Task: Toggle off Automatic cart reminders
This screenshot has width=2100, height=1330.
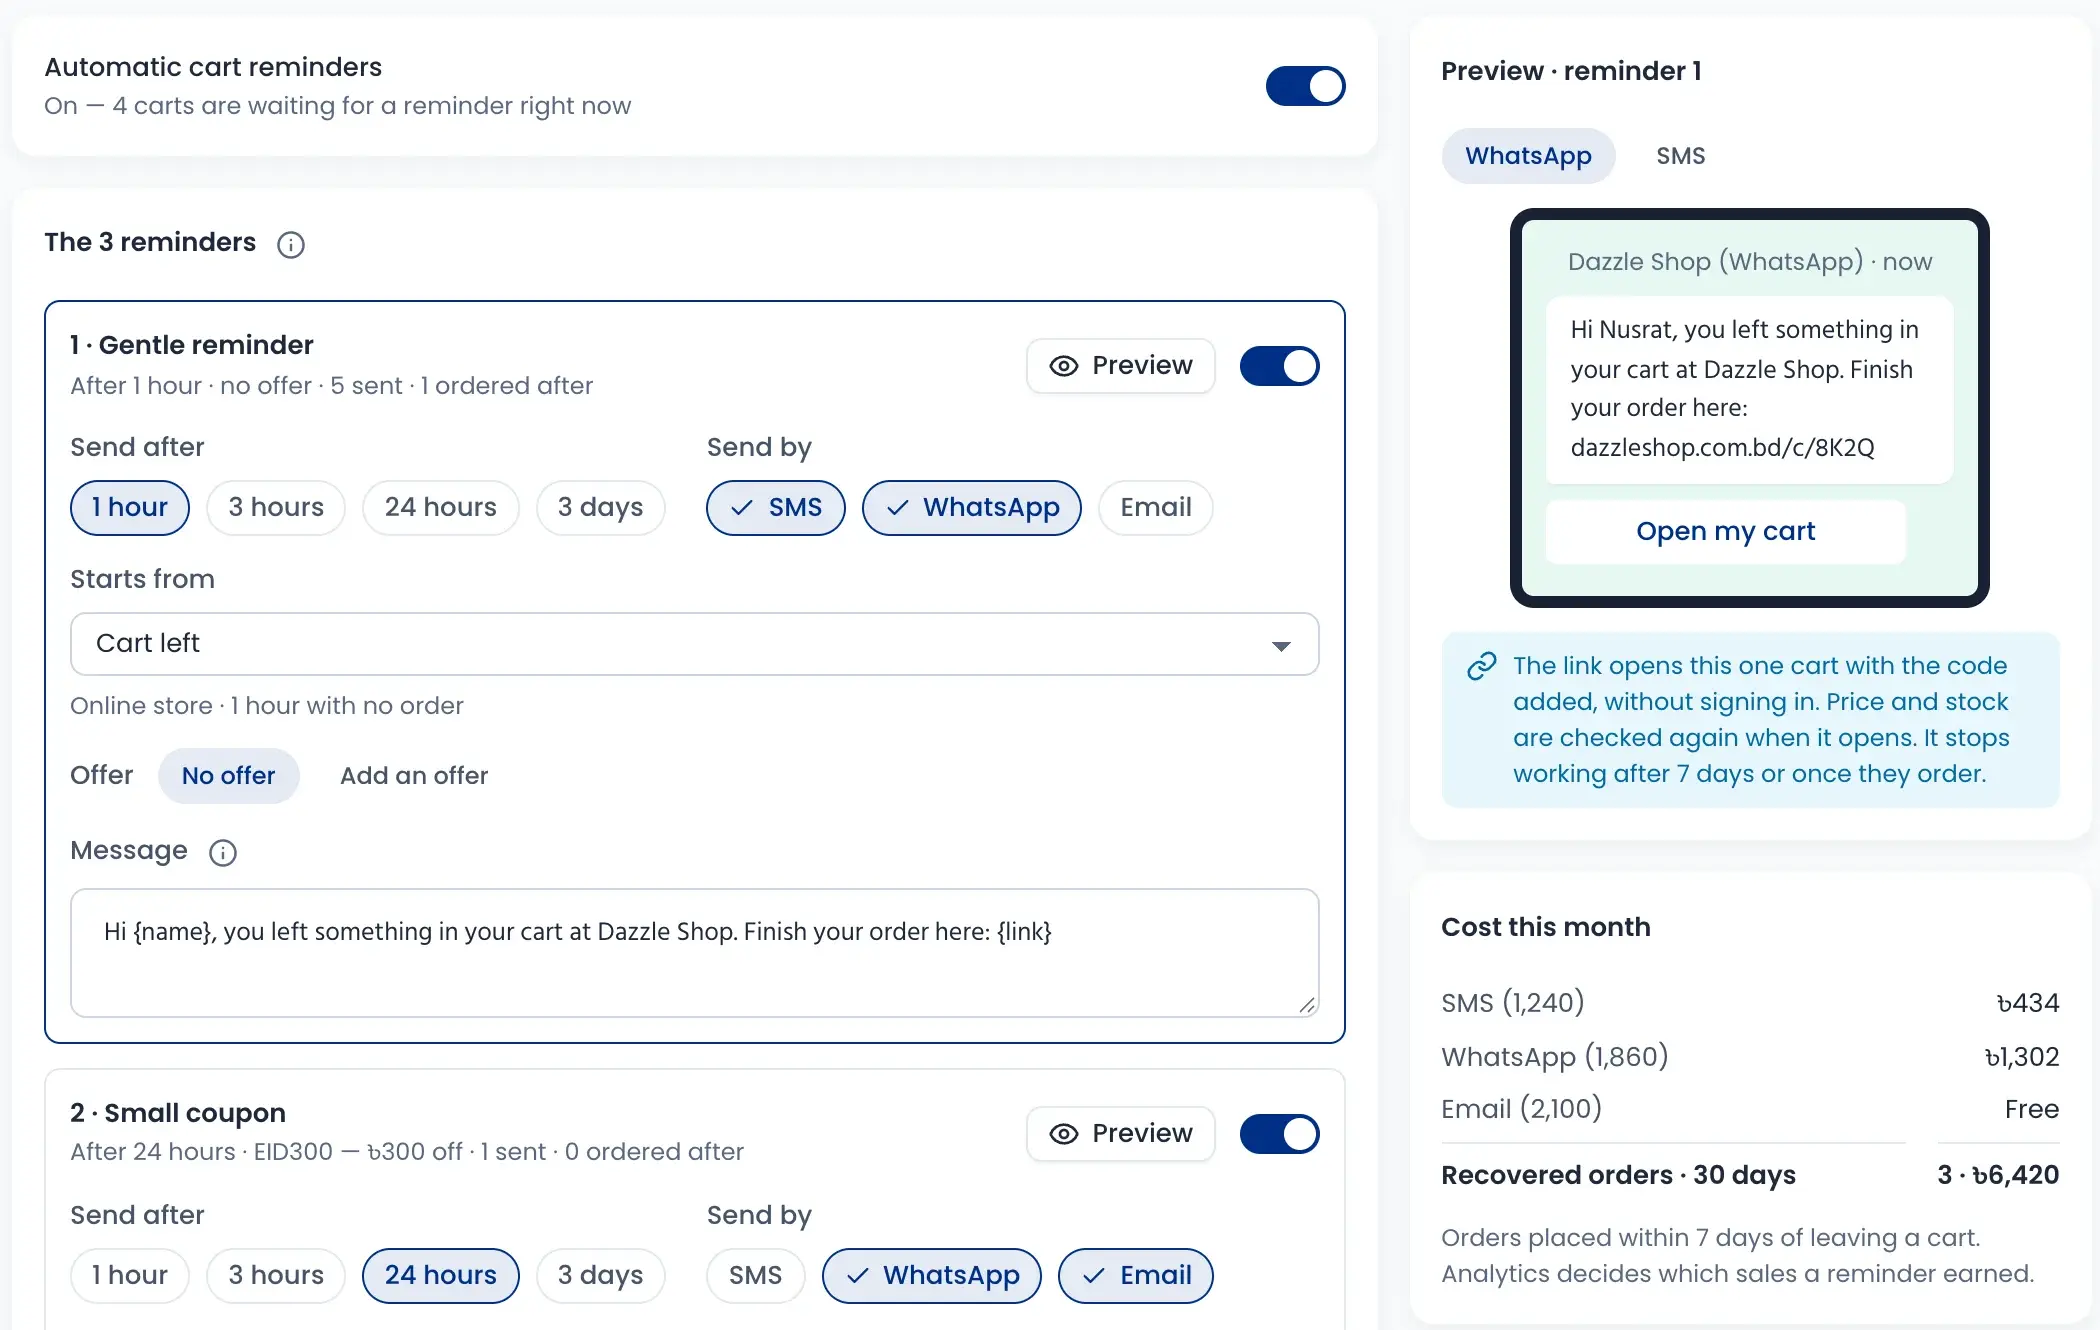Action: 1305,86
